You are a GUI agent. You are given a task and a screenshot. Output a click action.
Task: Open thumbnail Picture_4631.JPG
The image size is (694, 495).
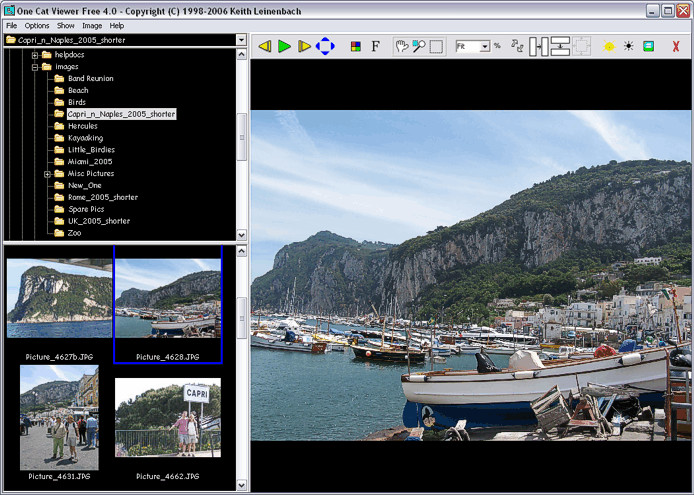tap(59, 418)
